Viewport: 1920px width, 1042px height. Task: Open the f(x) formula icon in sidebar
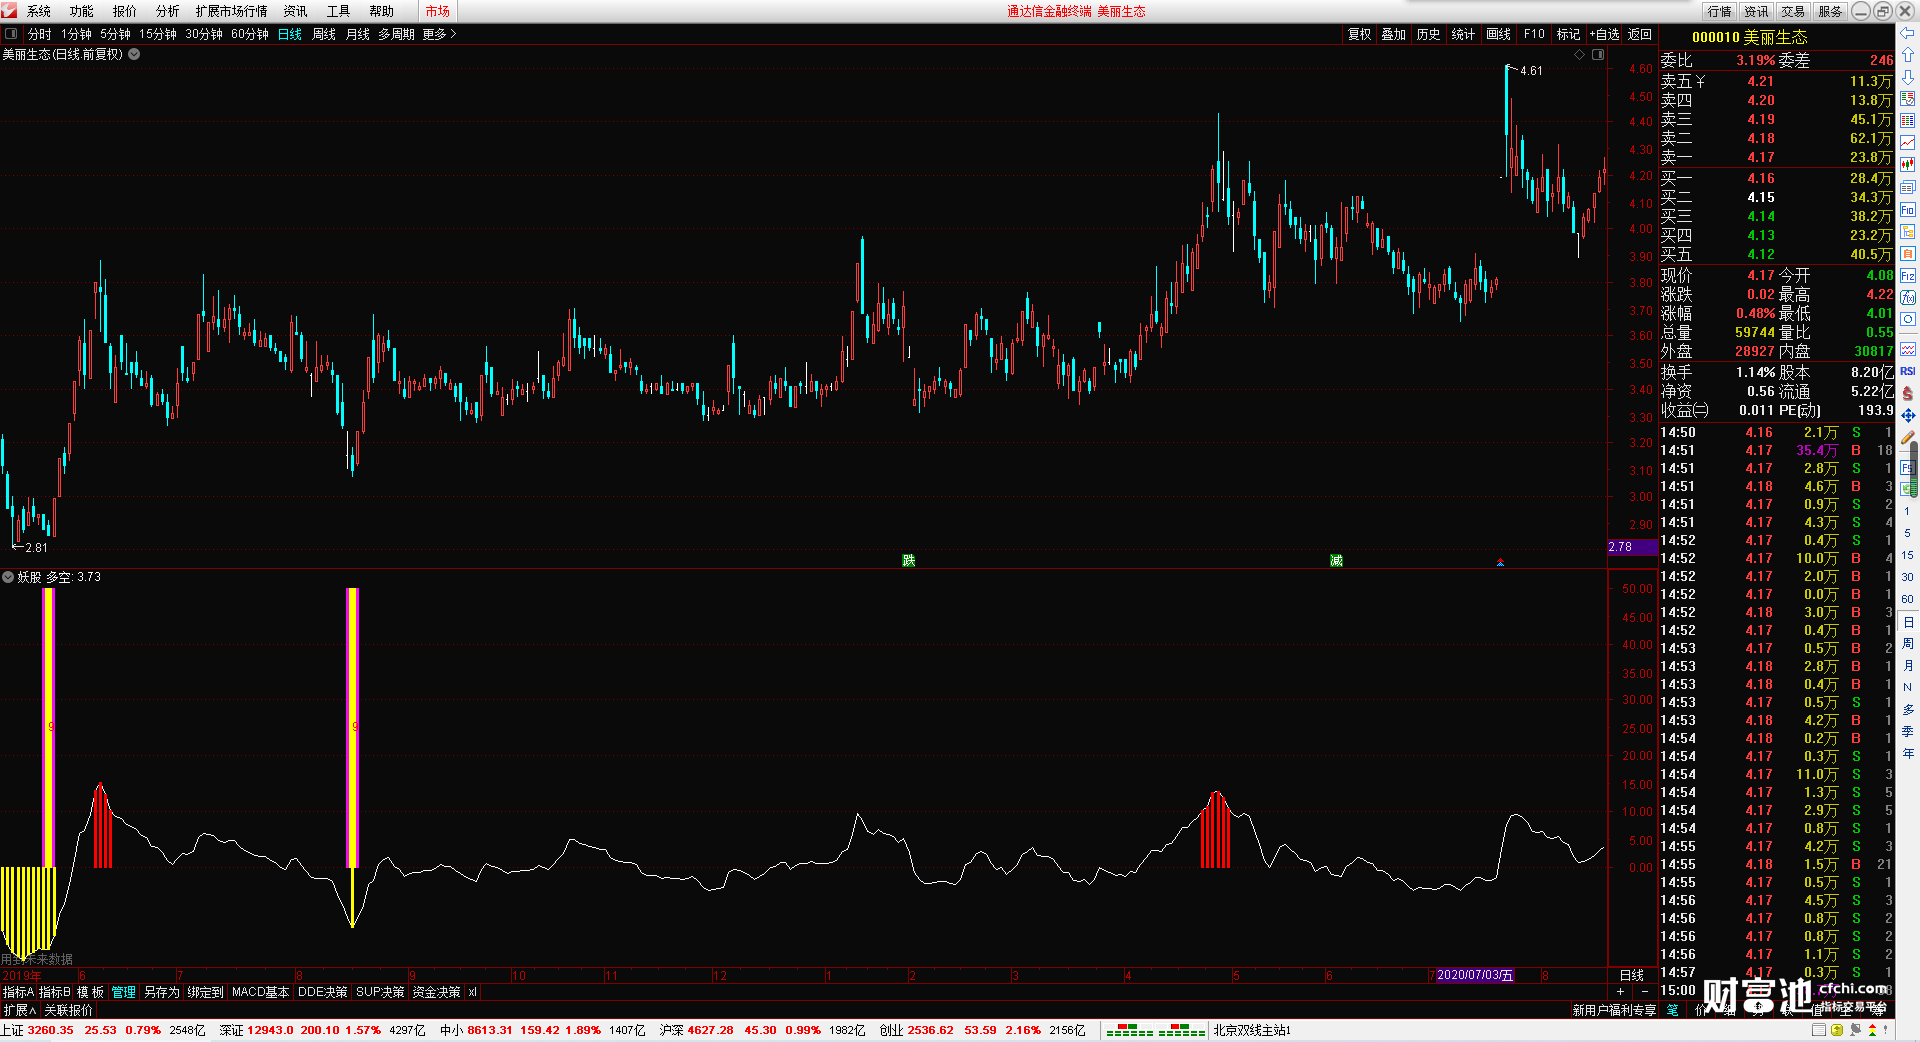(1908, 297)
